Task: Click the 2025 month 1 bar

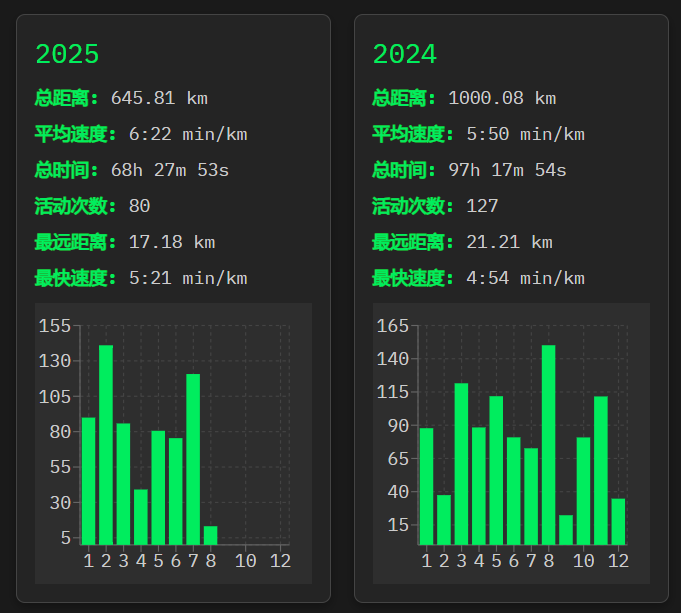Action: coord(89,481)
